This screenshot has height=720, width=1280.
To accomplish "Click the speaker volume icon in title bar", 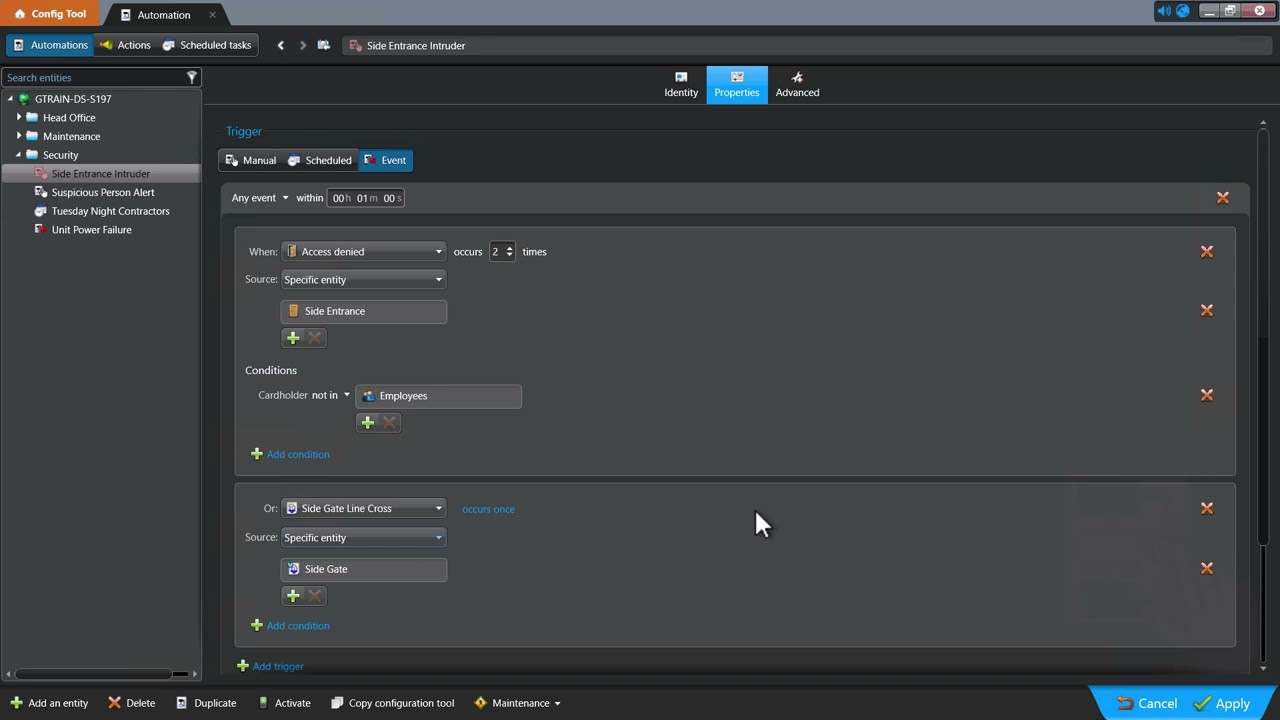I will (1164, 11).
